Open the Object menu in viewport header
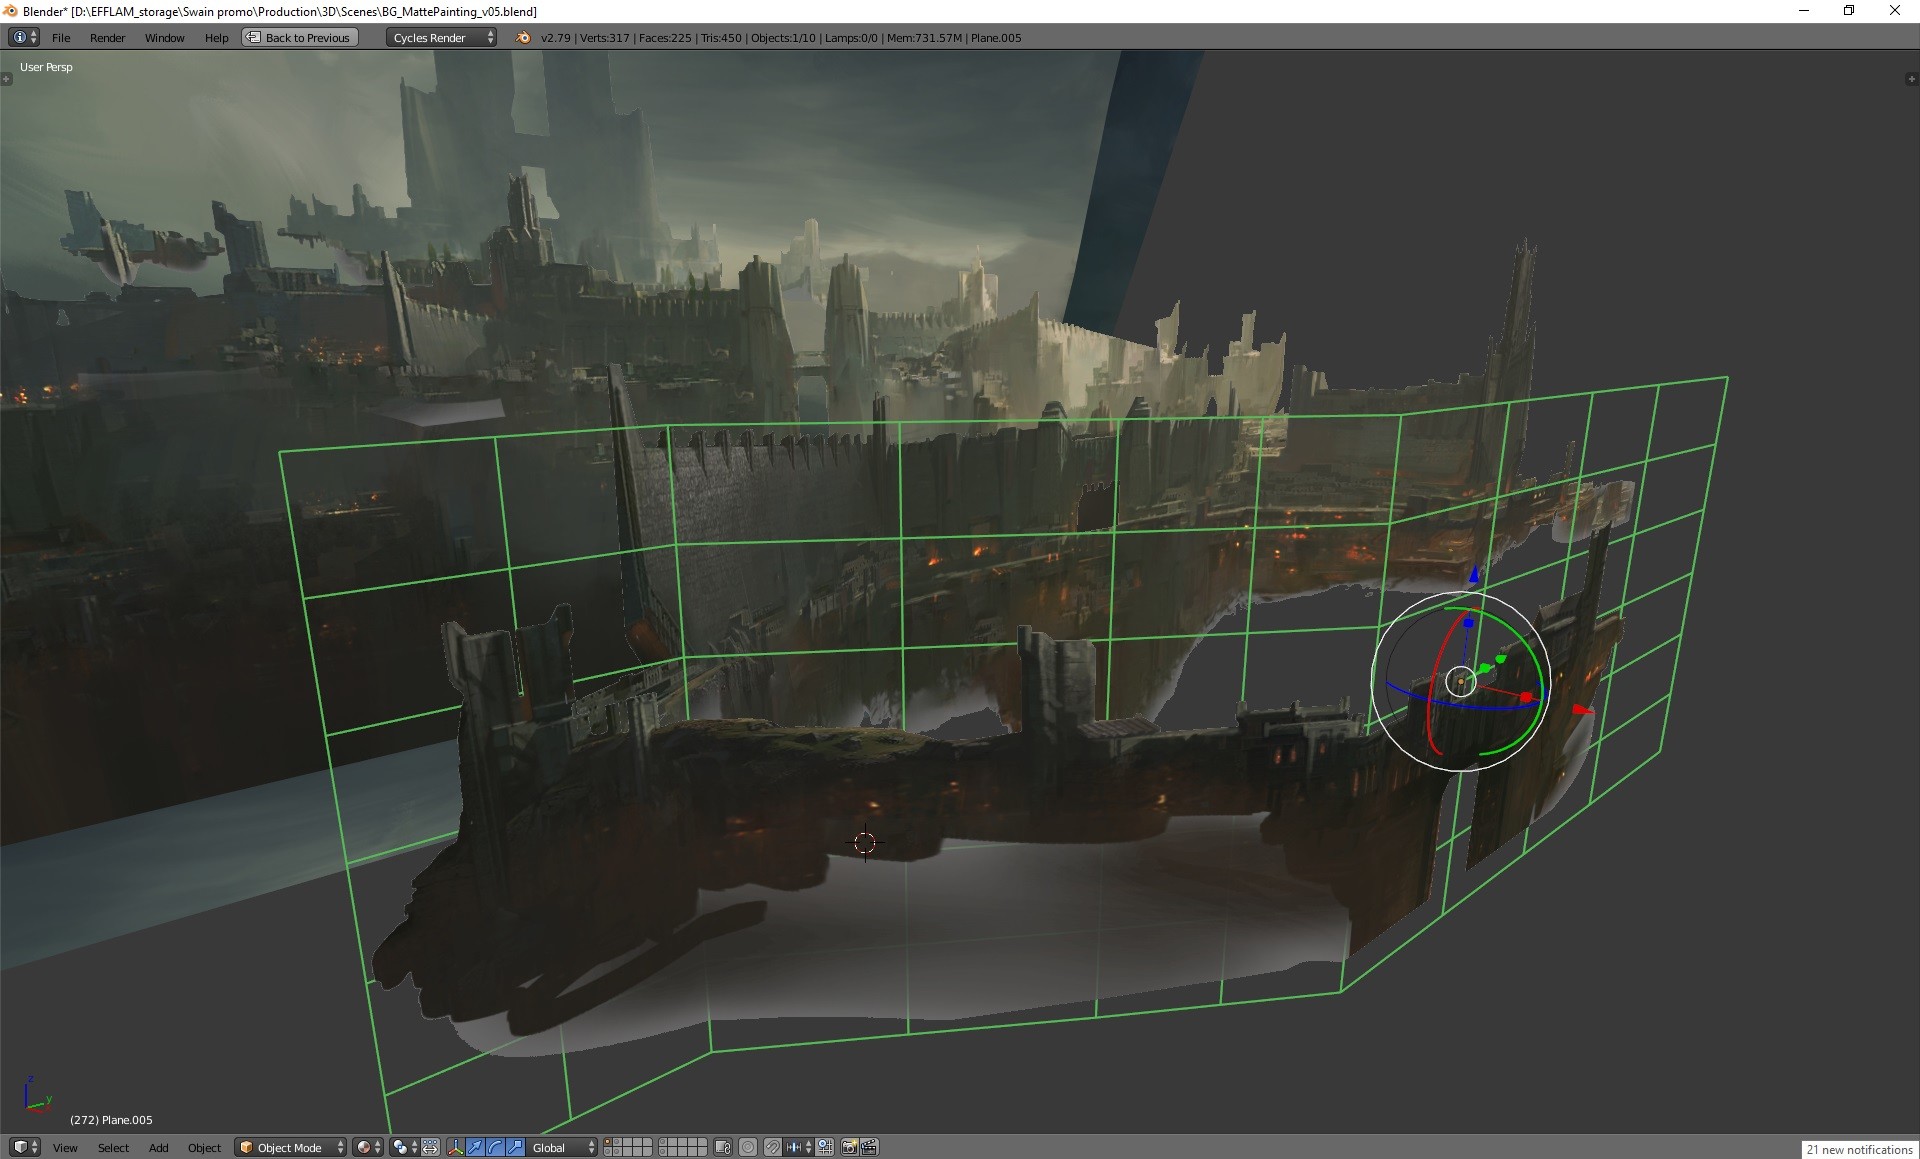 (204, 1148)
